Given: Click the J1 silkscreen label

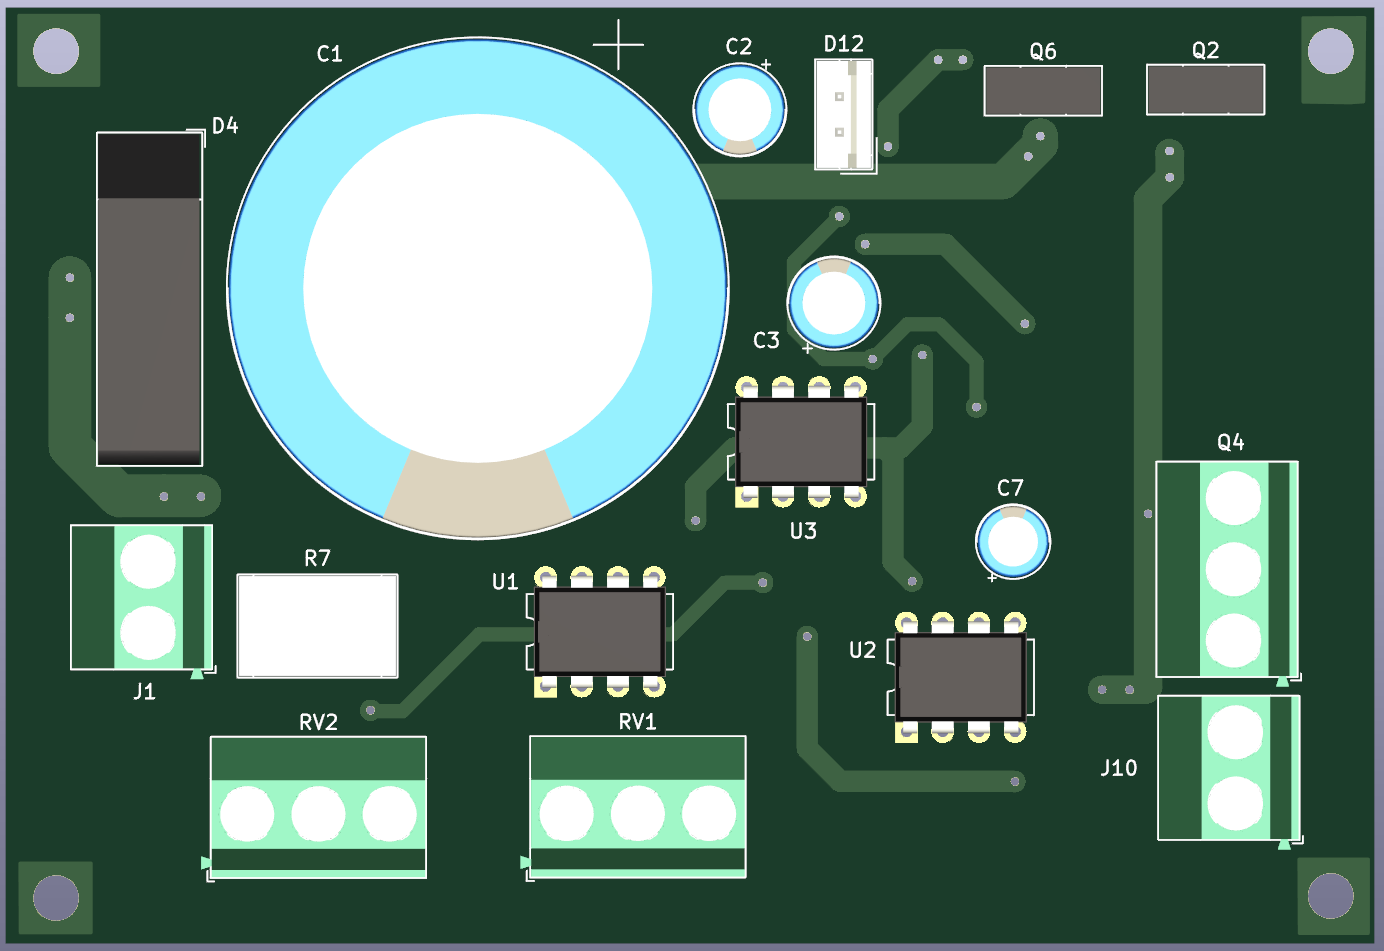Looking at the screenshot, I should (144, 691).
